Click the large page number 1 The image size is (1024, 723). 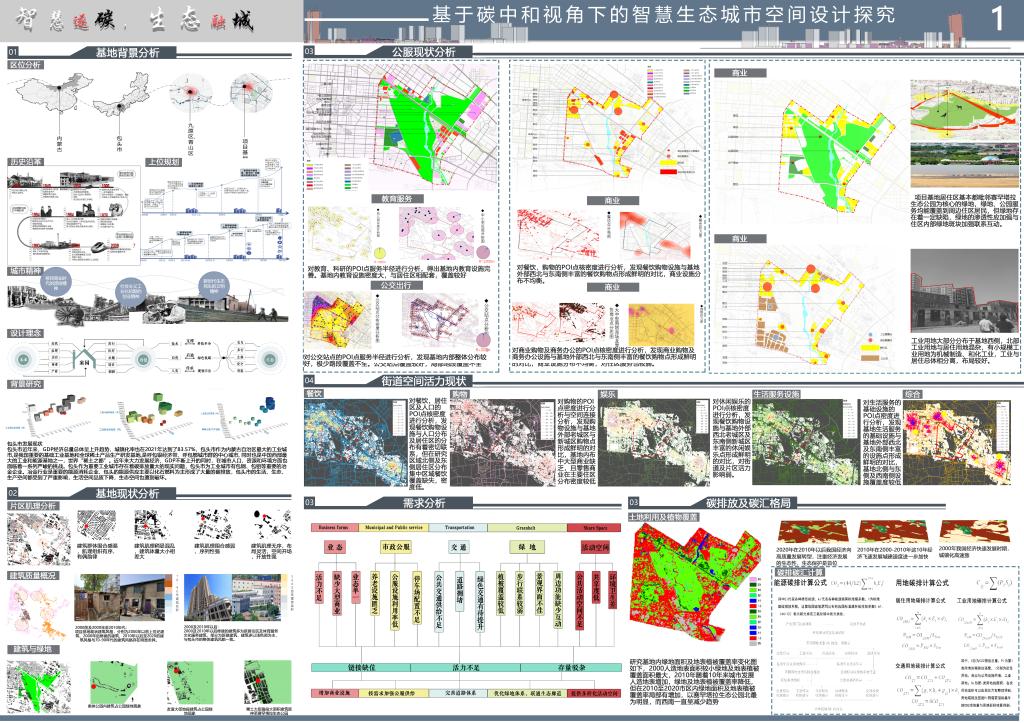pos(996,19)
